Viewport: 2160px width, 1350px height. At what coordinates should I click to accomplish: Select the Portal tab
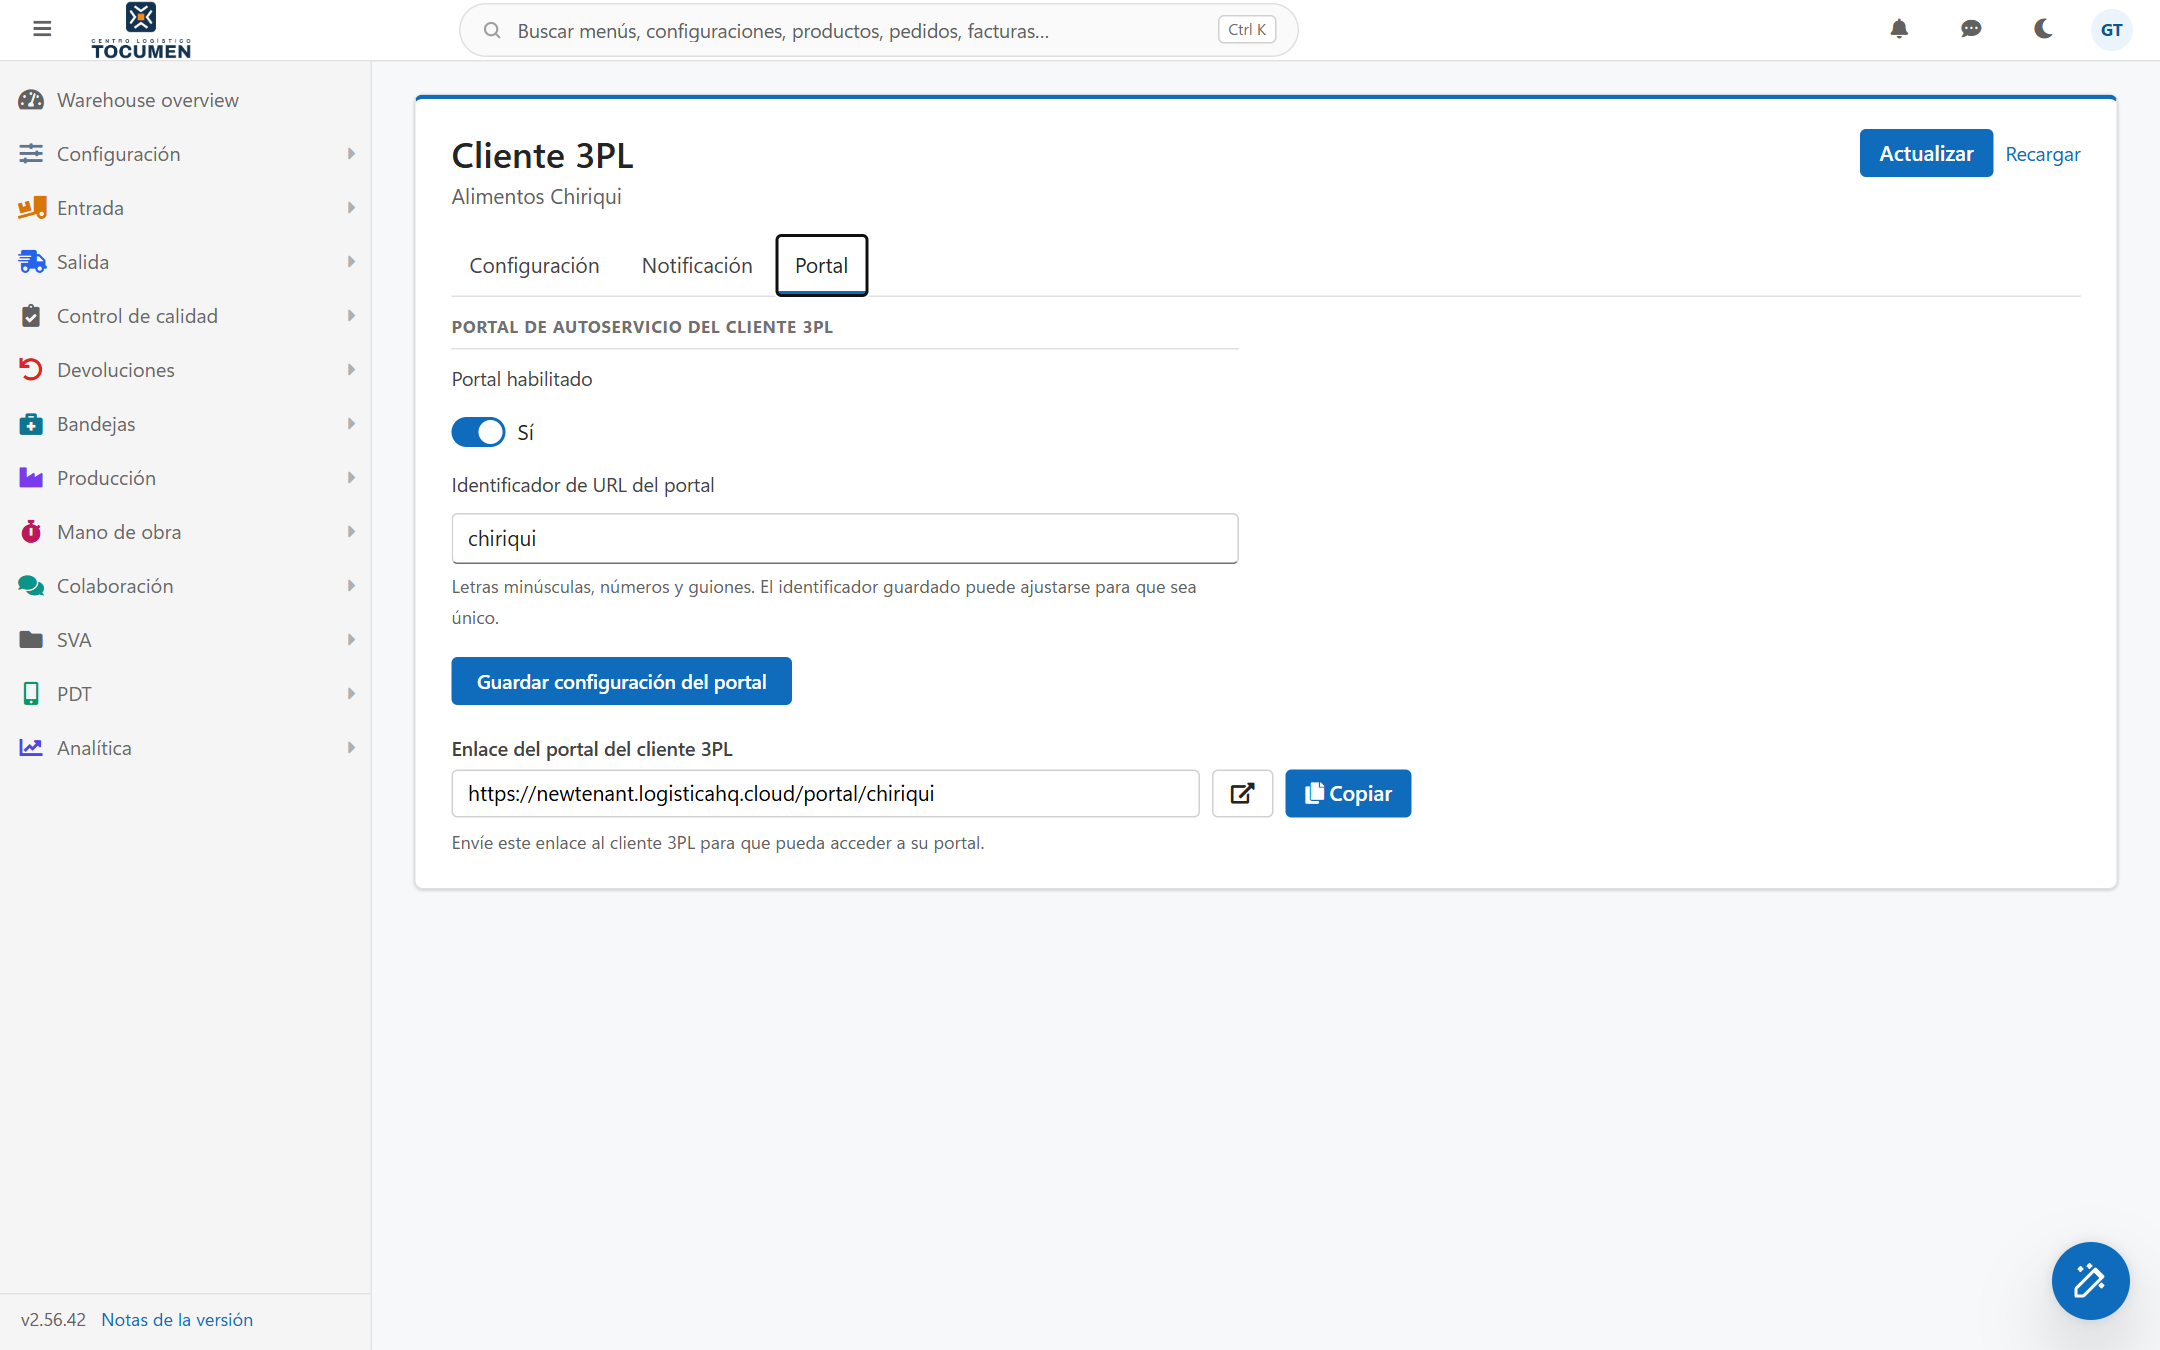click(821, 265)
